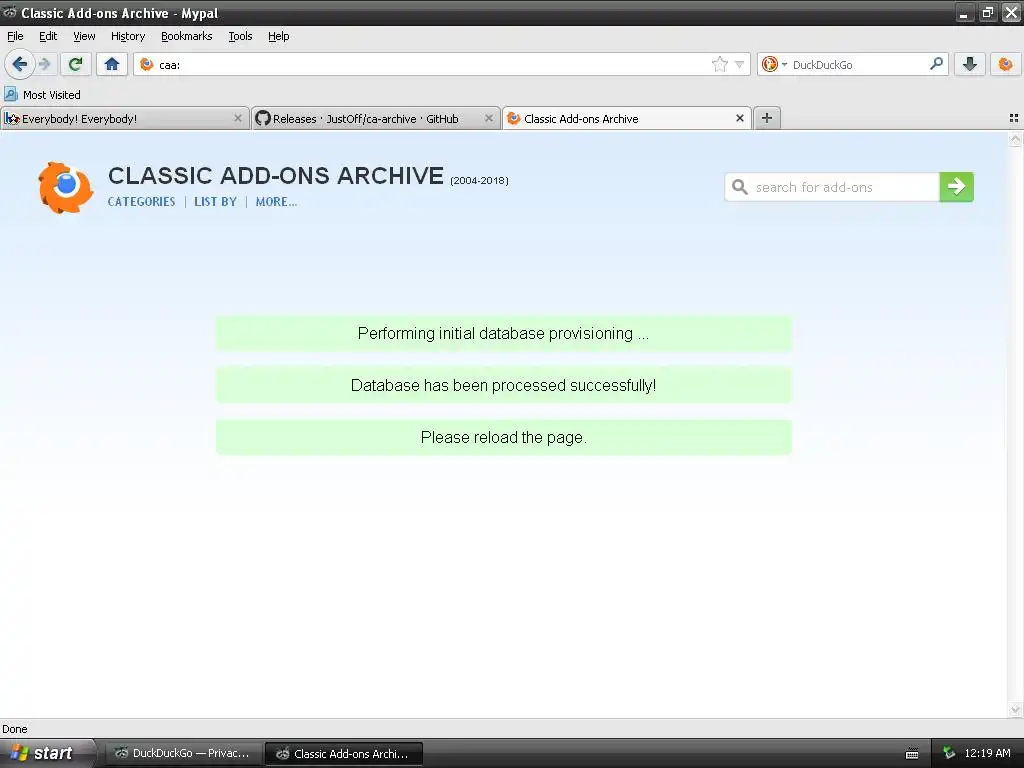
Task: Click the Done status bar text
Action: 14,729
